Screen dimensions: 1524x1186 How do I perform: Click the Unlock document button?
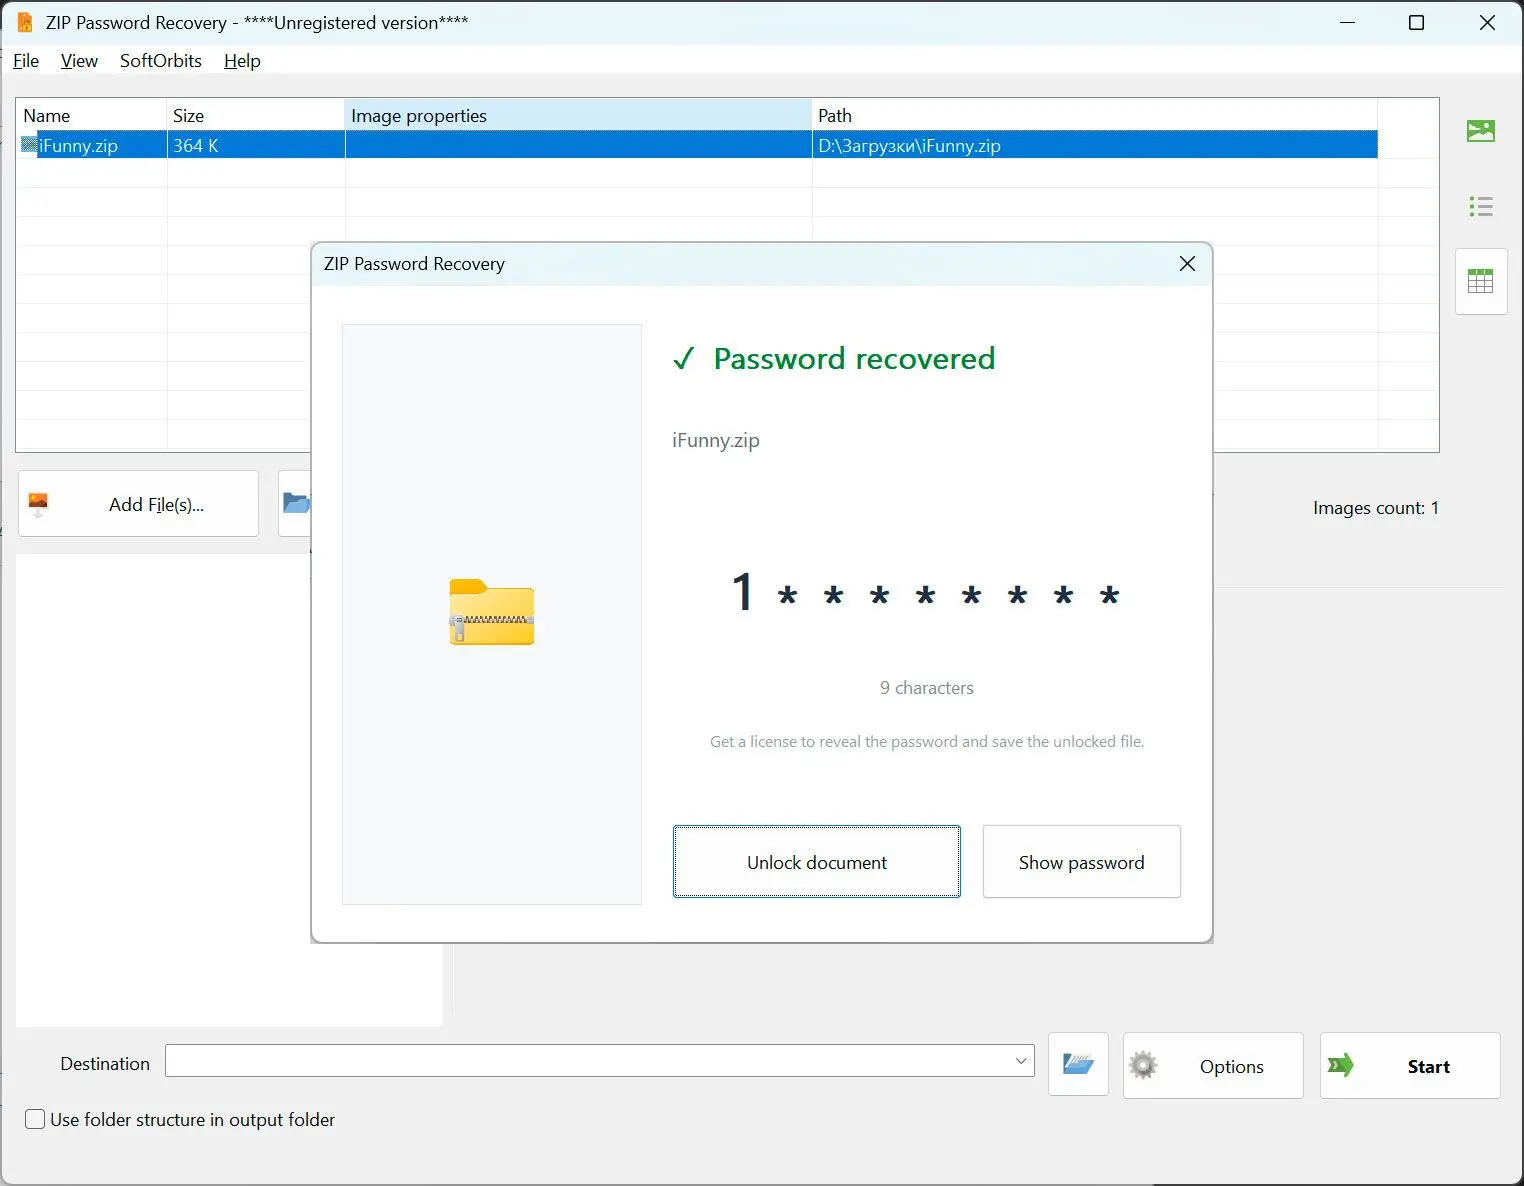[x=816, y=862]
